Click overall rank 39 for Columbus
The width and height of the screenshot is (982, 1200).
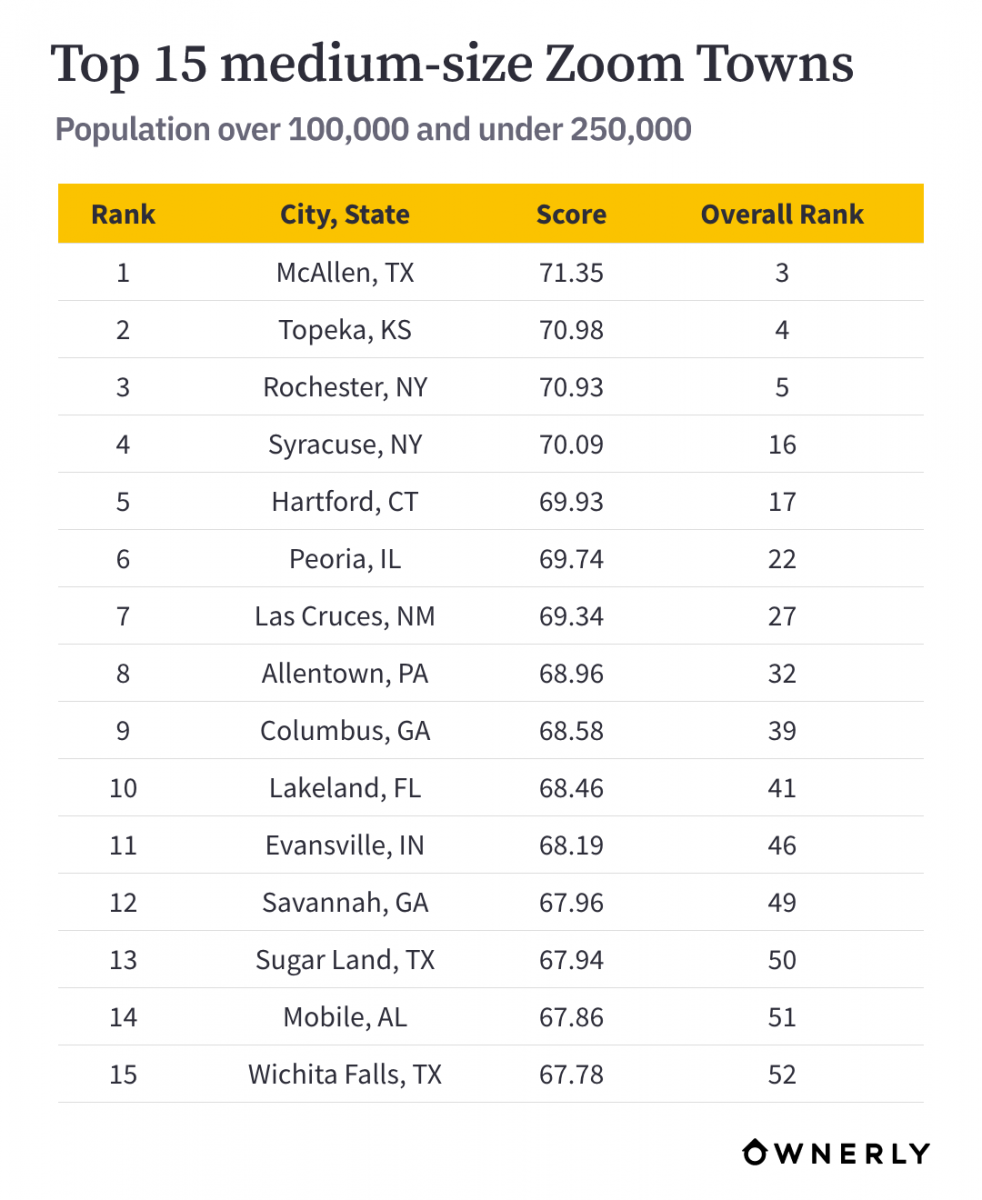coord(782,731)
